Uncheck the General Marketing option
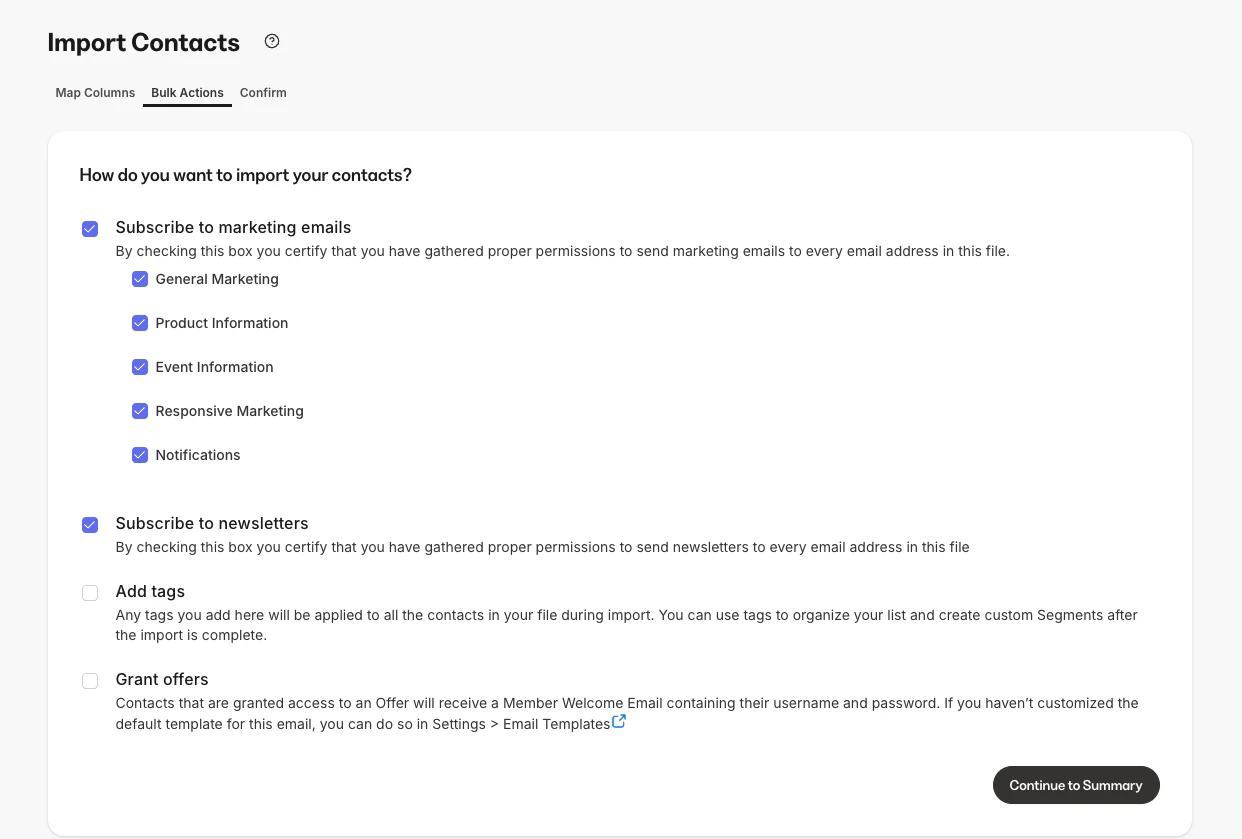The image size is (1242, 839). 140,279
